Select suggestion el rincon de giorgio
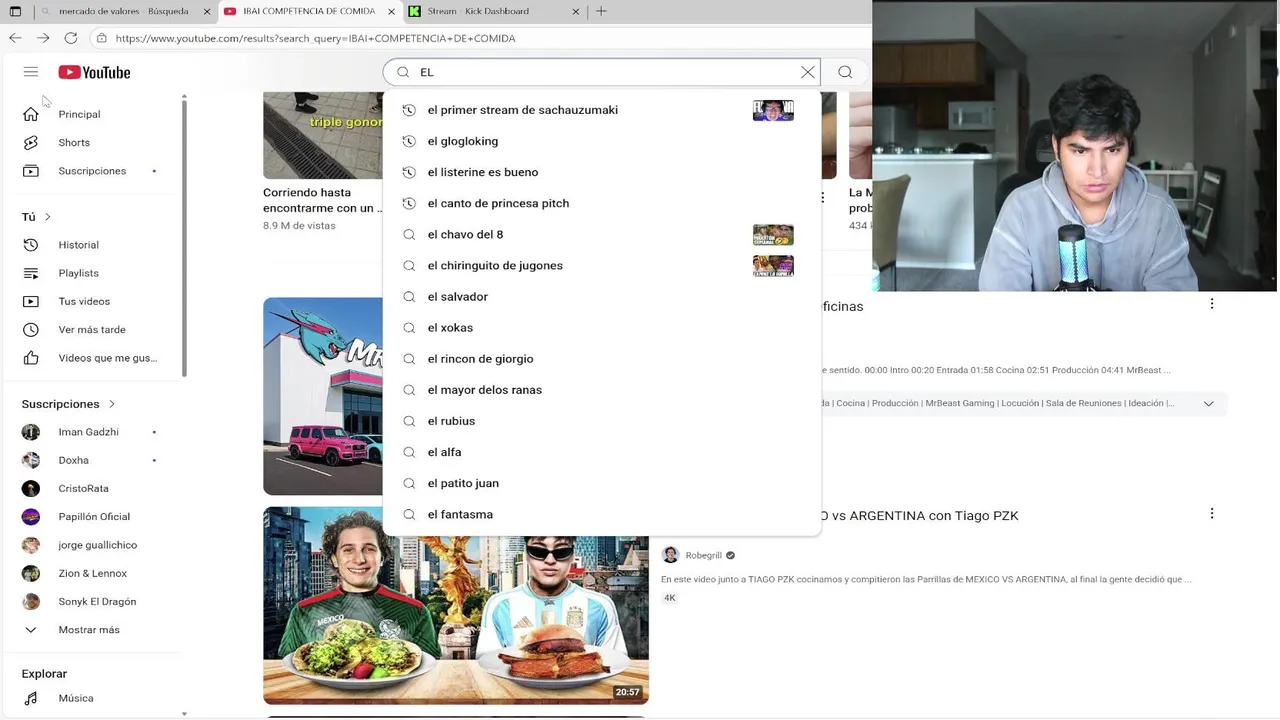Image resolution: width=1280 pixels, height=720 pixels. pyautogui.click(x=601, y=358)
